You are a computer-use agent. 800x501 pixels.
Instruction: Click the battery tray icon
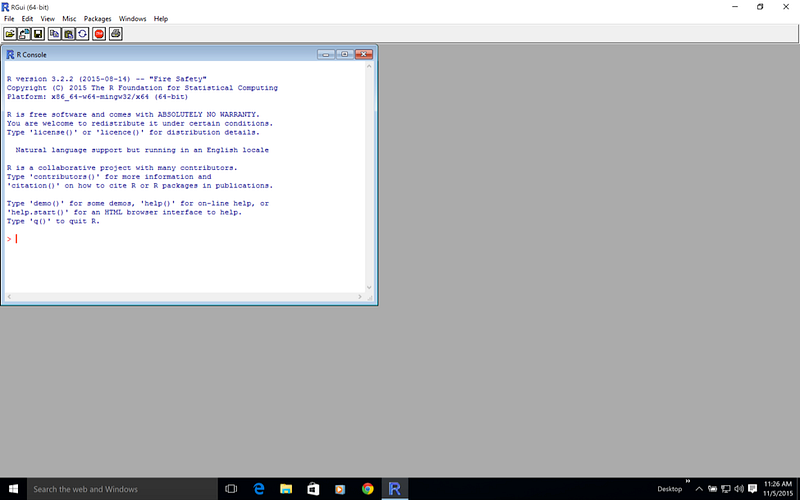pyautogui.click(x=712, y=489)
